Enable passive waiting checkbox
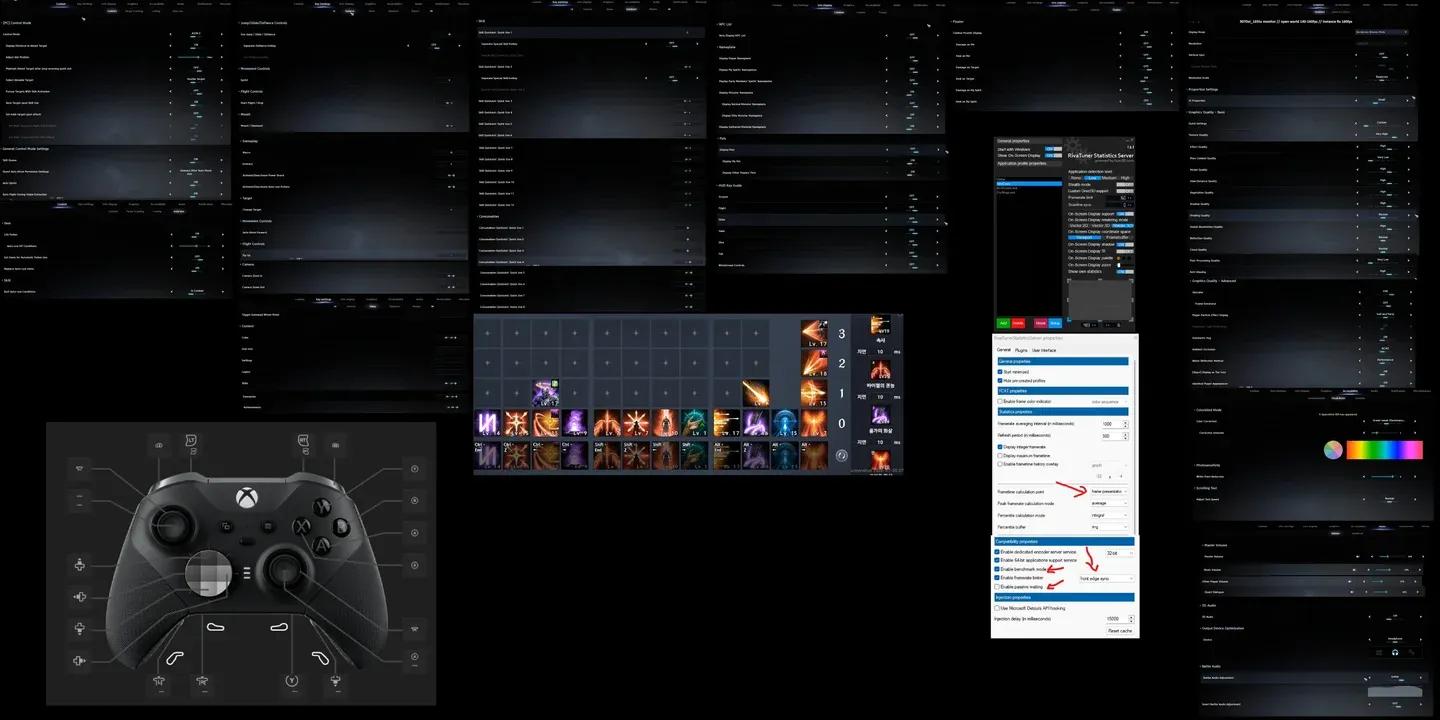 pos(996,587)
